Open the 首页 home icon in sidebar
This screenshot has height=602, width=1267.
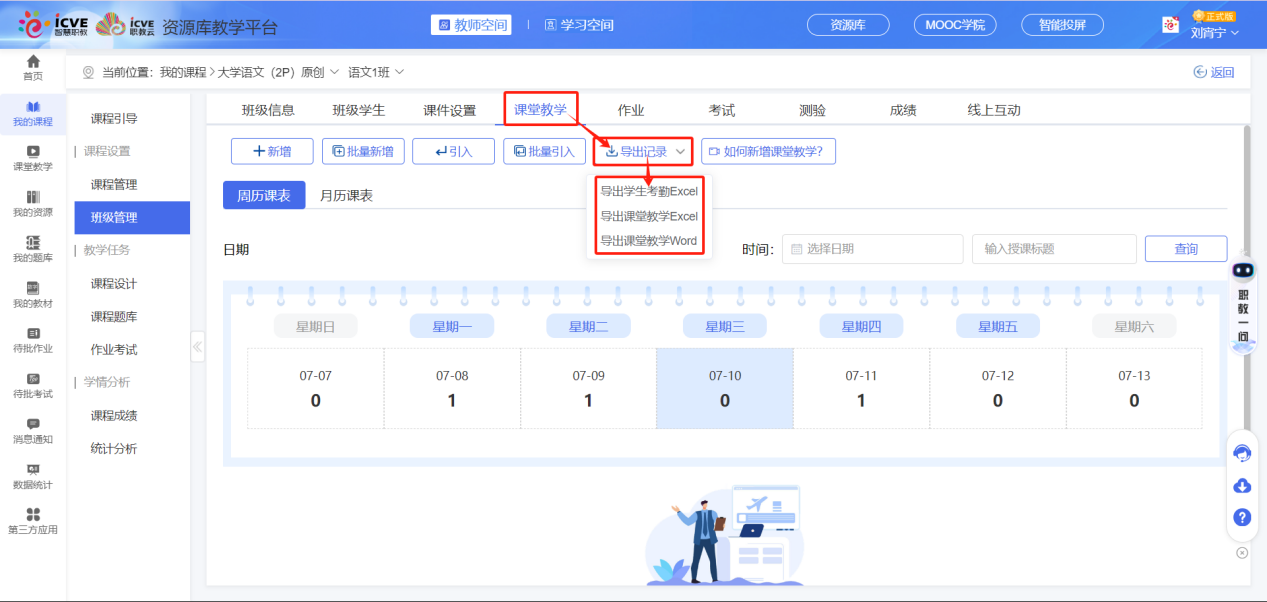[x=33, y=68]
